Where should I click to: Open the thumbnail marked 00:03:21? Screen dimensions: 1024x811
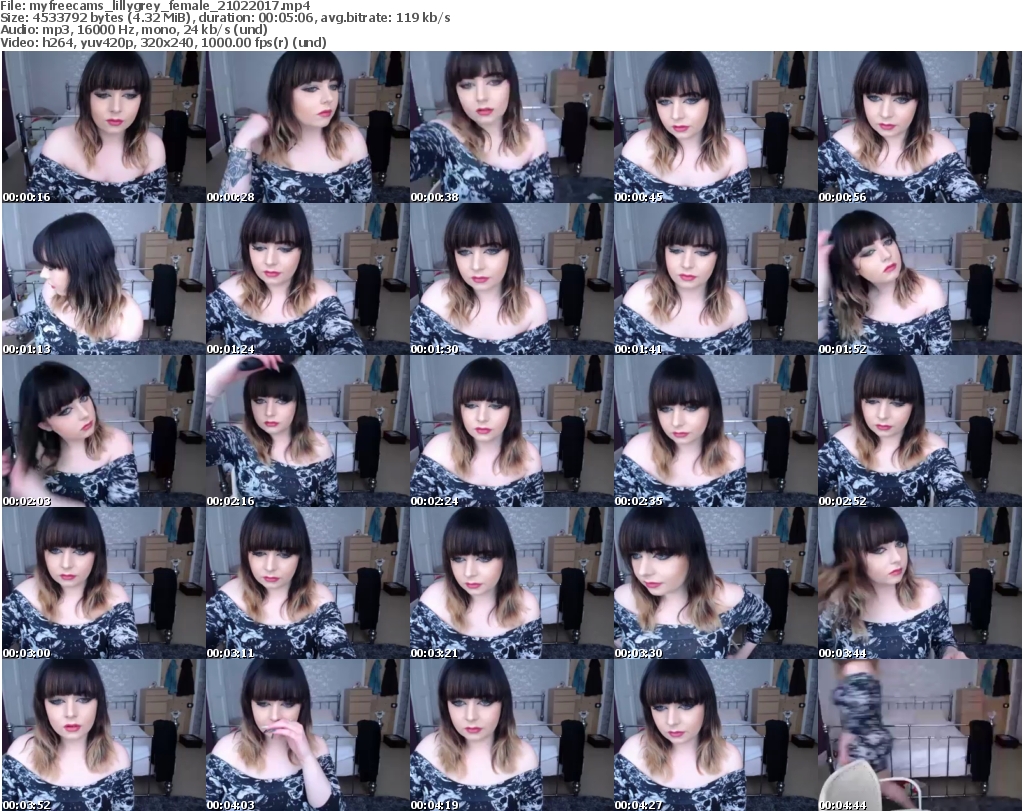click(511, 583)
